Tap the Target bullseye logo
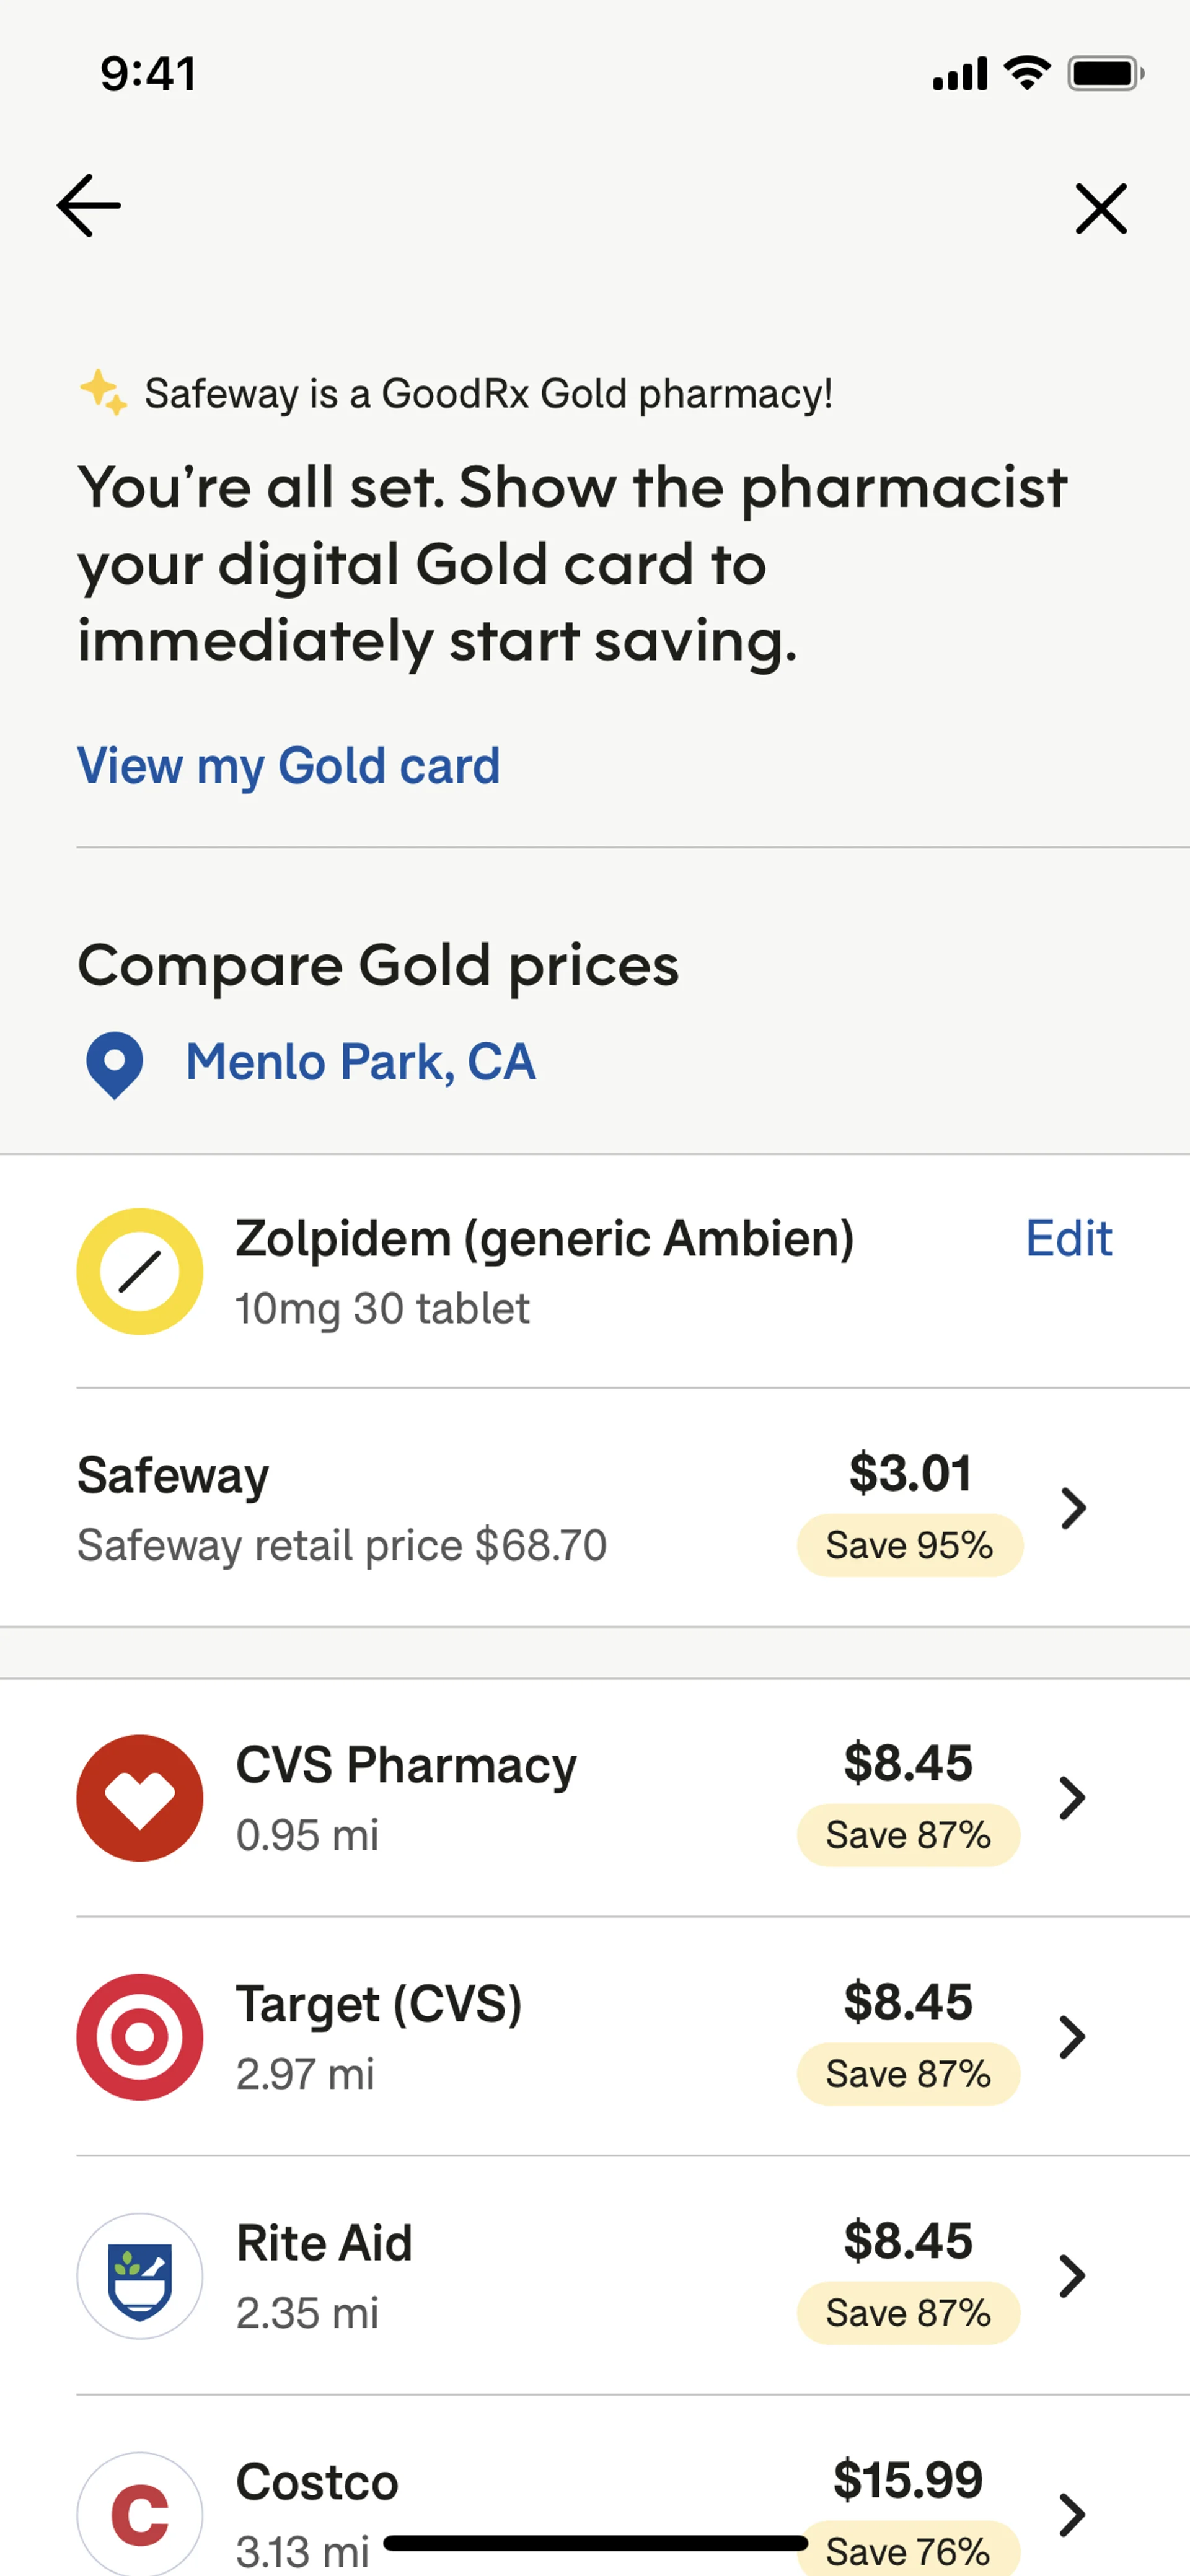 pos(140,2036)
